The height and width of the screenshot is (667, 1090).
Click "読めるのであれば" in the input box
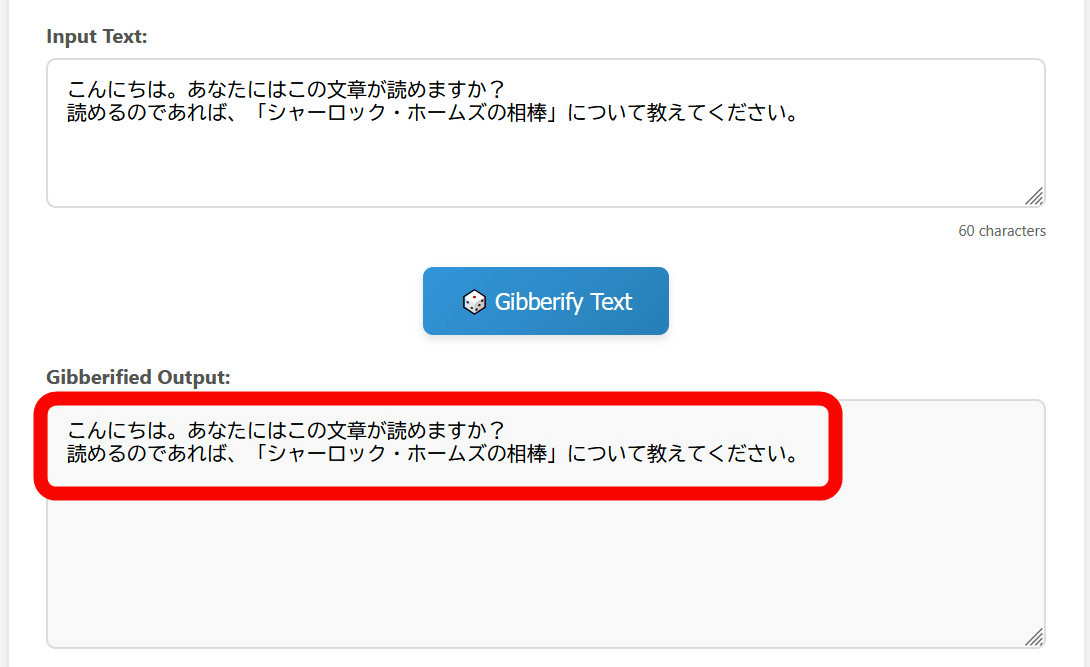pyautogui.click(x=146, y=113)
